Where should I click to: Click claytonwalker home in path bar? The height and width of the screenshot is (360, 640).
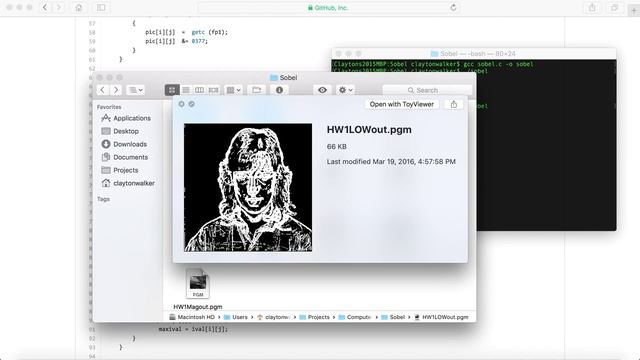(273, 317)
